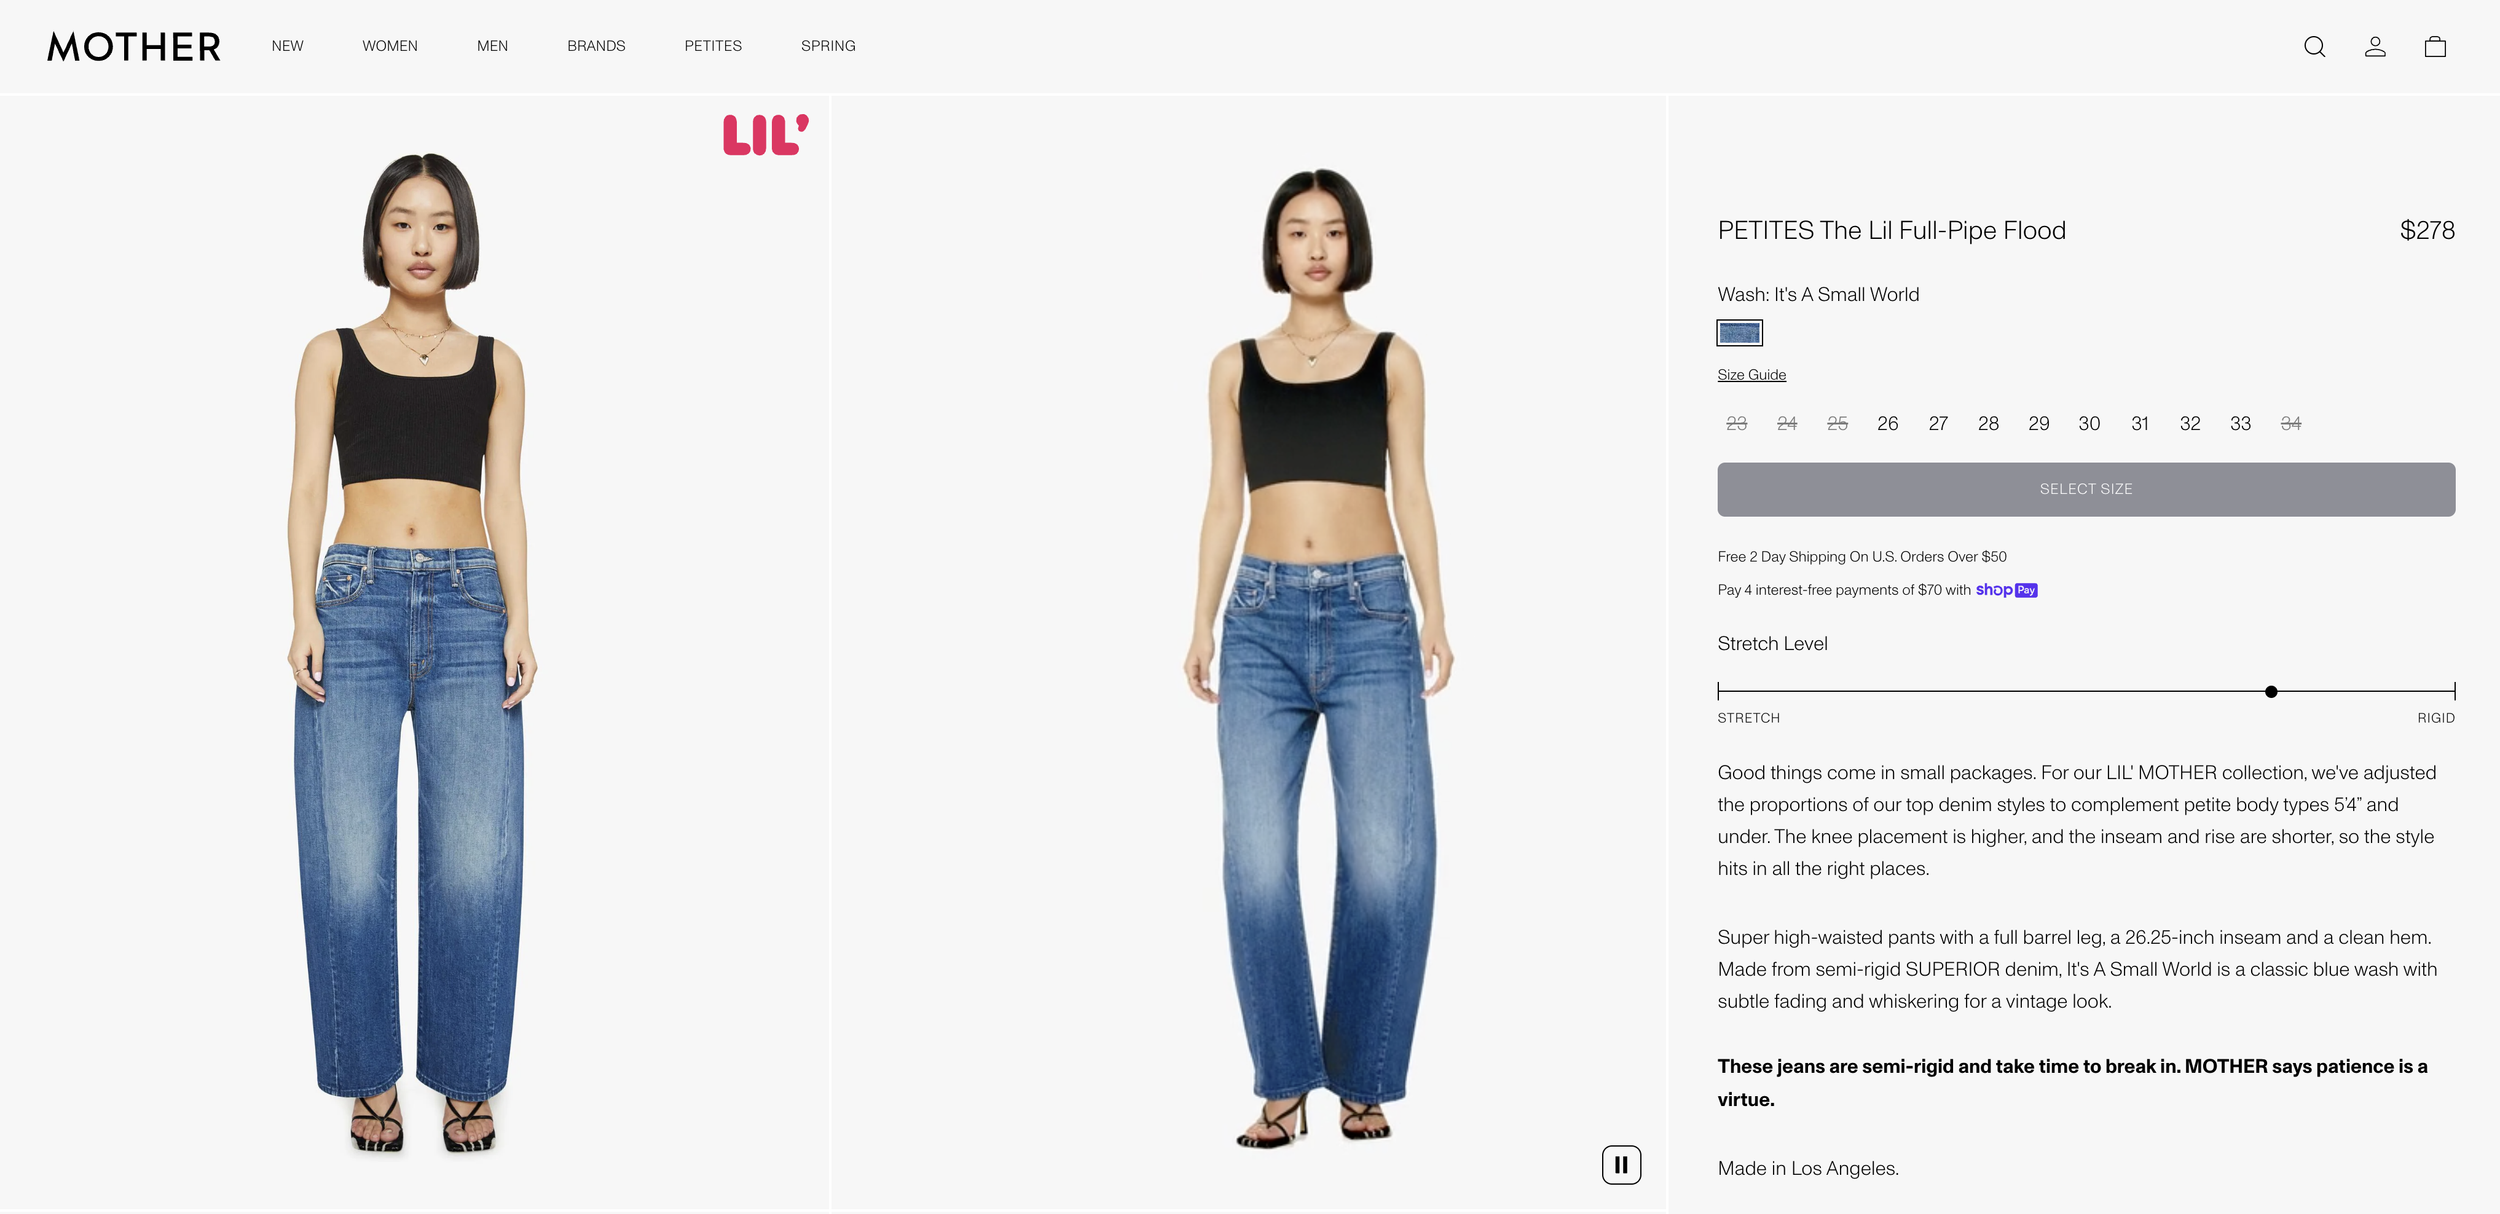Click the SELECT SIZE button

tap(2086, 489)
